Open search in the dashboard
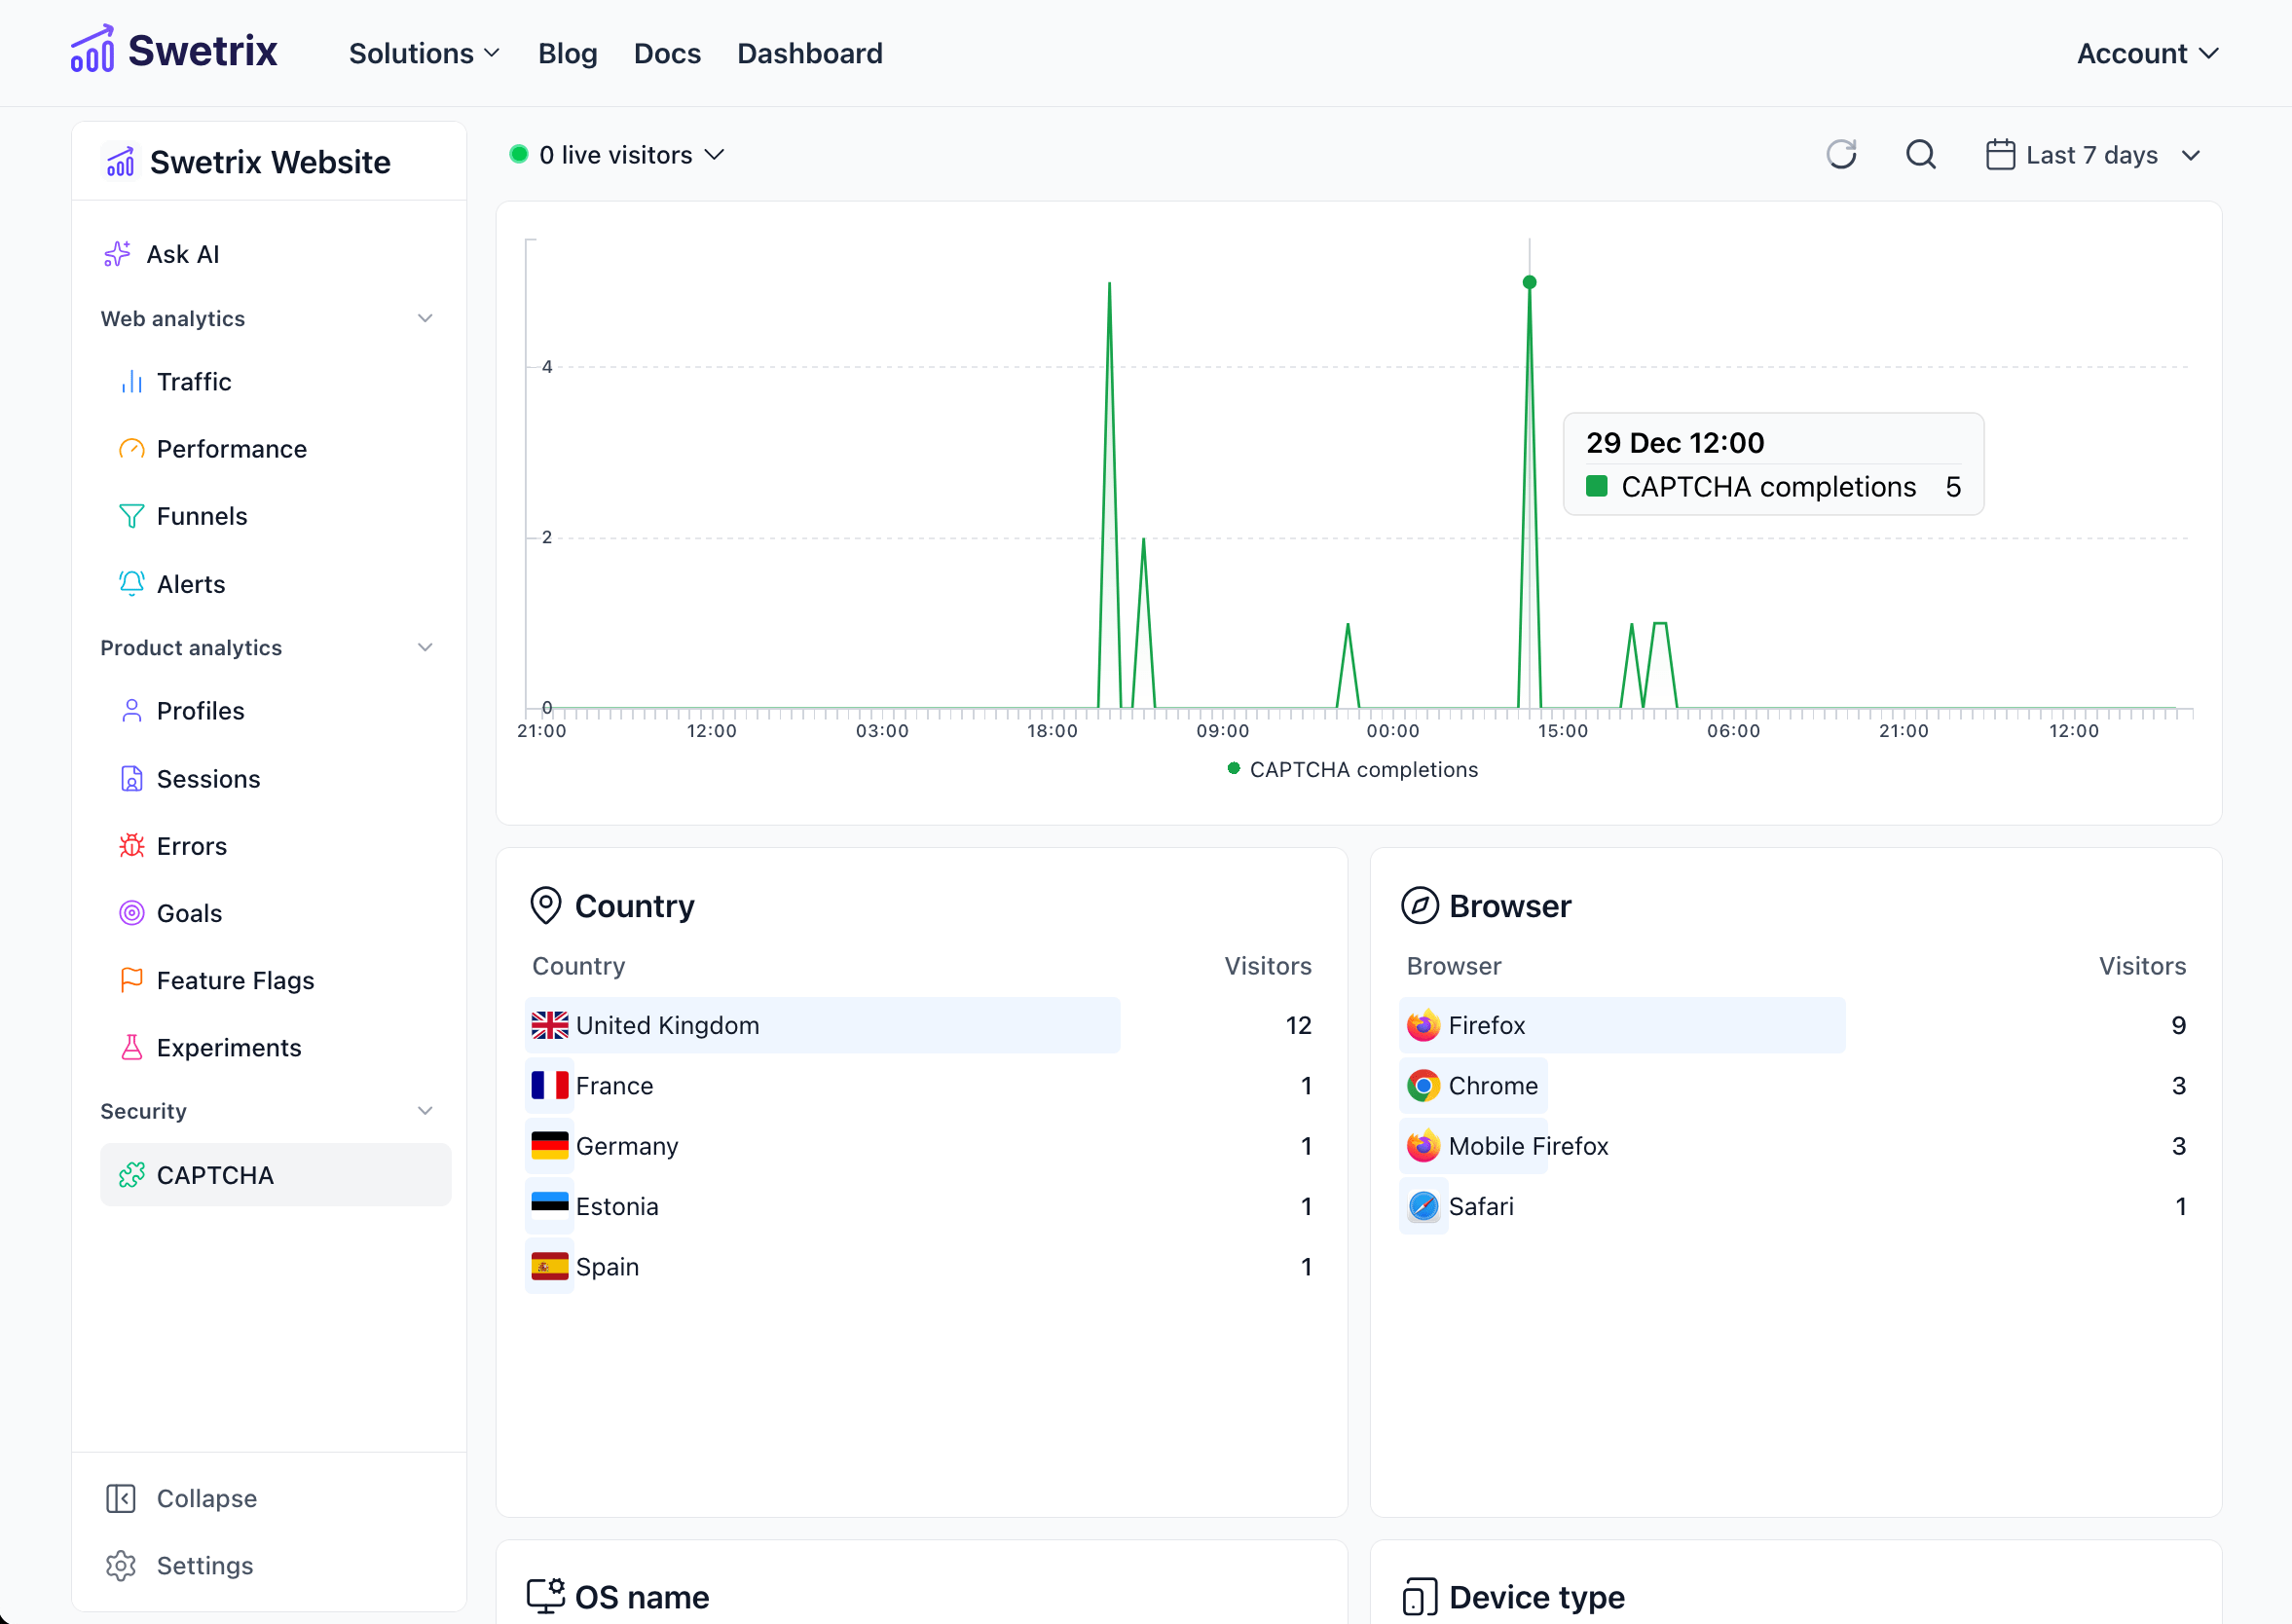Viewport: 2292px width, 1624px height. [x=1921, y=154]
